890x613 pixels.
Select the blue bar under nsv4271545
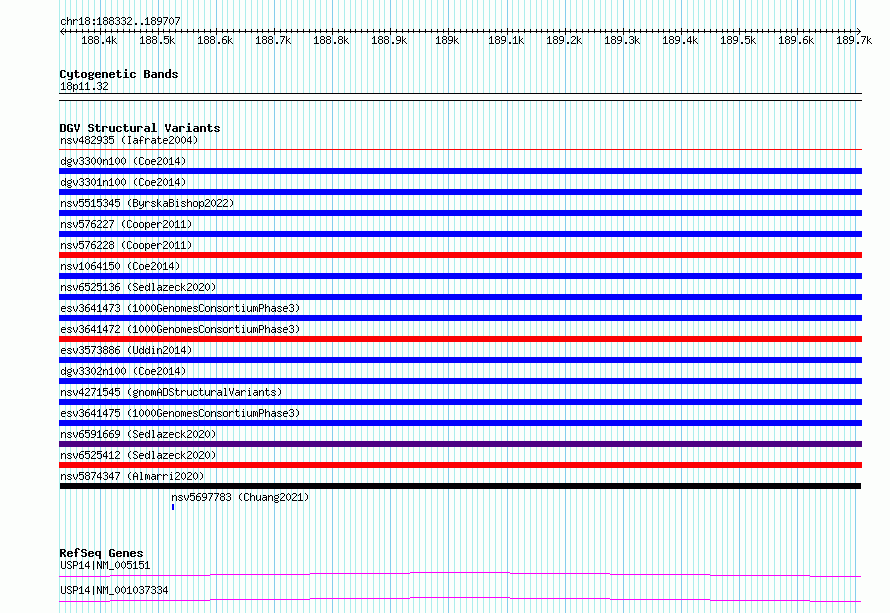460,402
